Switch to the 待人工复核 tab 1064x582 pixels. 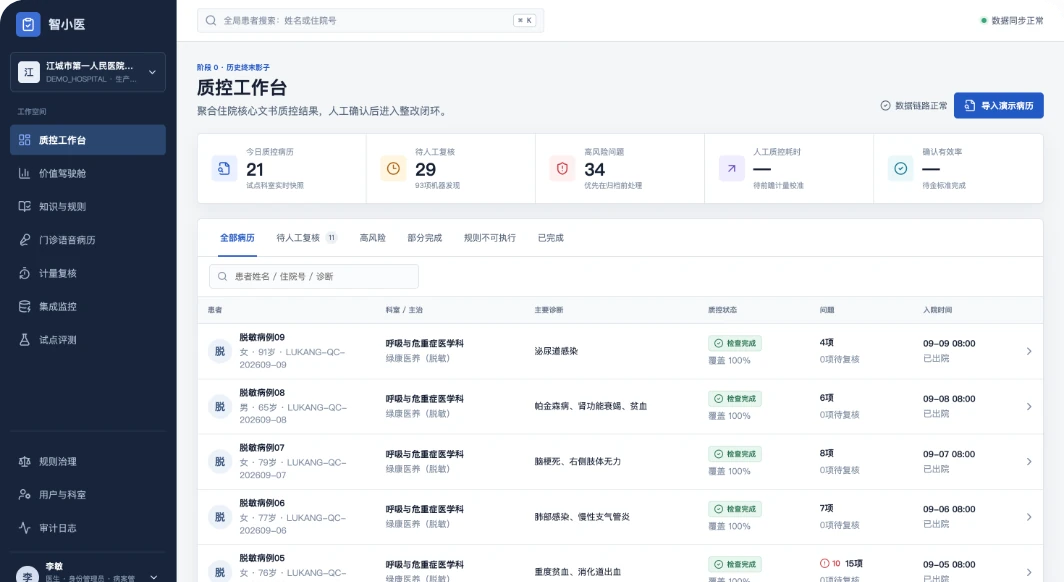[306, 238]
